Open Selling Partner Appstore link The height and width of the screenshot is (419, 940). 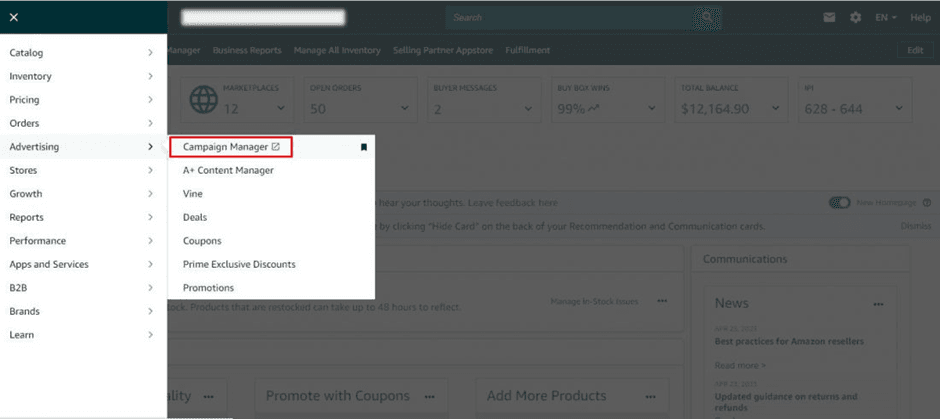click(443, 50)
